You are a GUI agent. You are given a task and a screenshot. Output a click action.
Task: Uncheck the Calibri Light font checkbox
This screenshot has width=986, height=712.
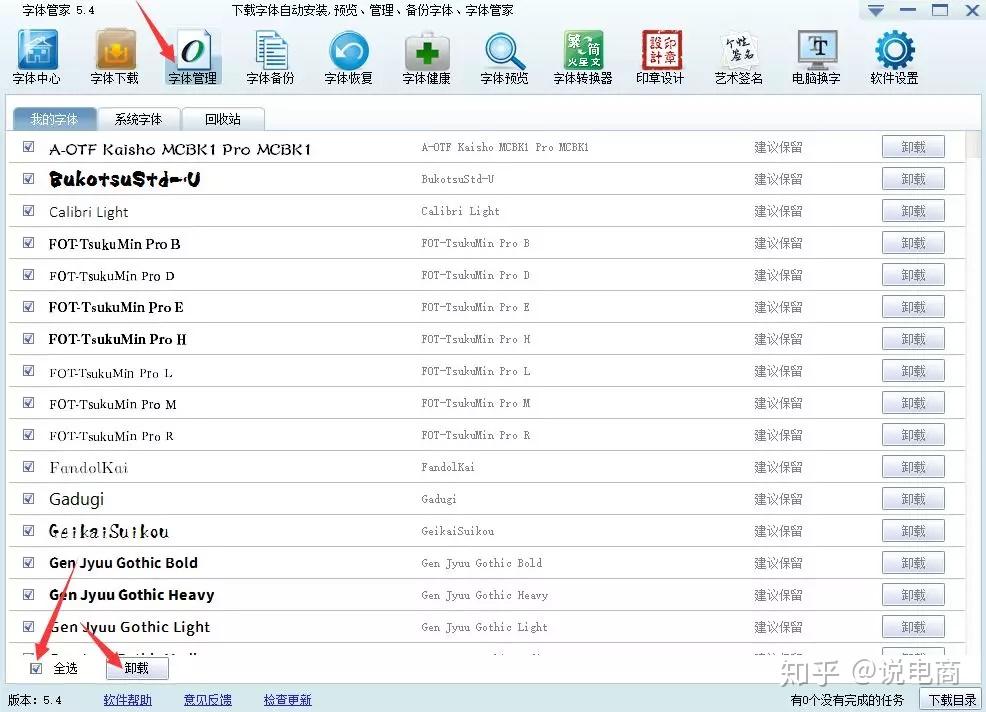click(x=28, y=211)
